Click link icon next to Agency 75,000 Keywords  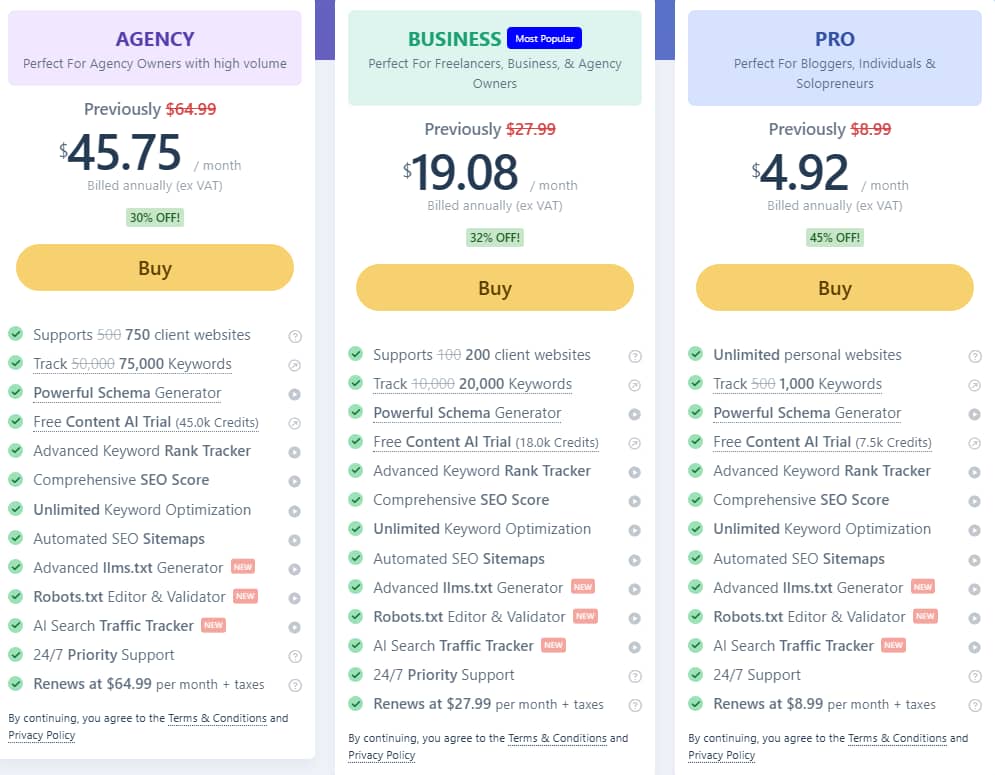tap(295, 365)
